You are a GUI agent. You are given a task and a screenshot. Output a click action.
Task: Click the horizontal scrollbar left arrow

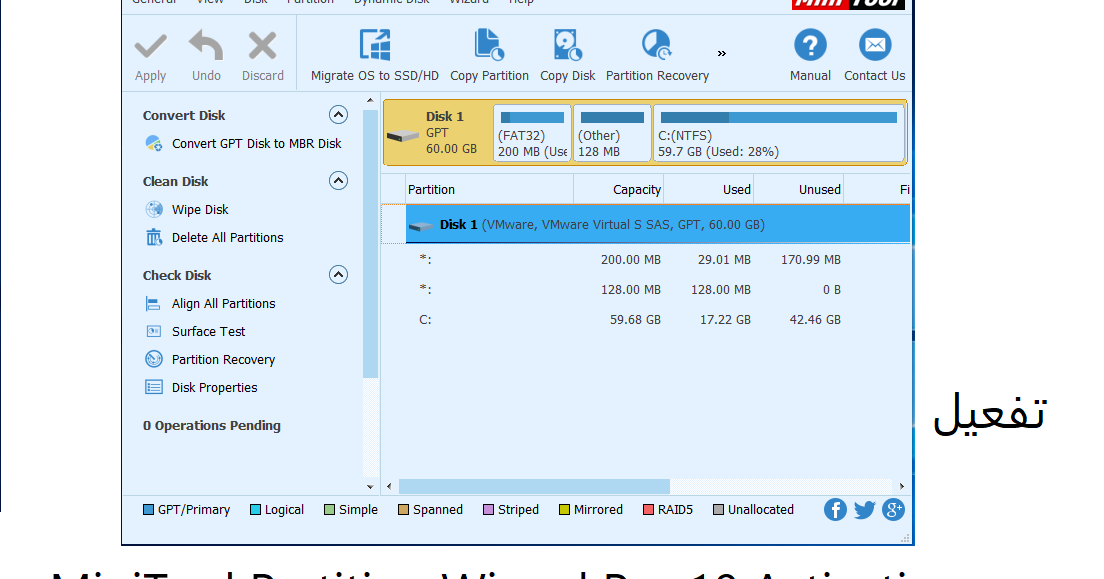[x=389, y=486]
